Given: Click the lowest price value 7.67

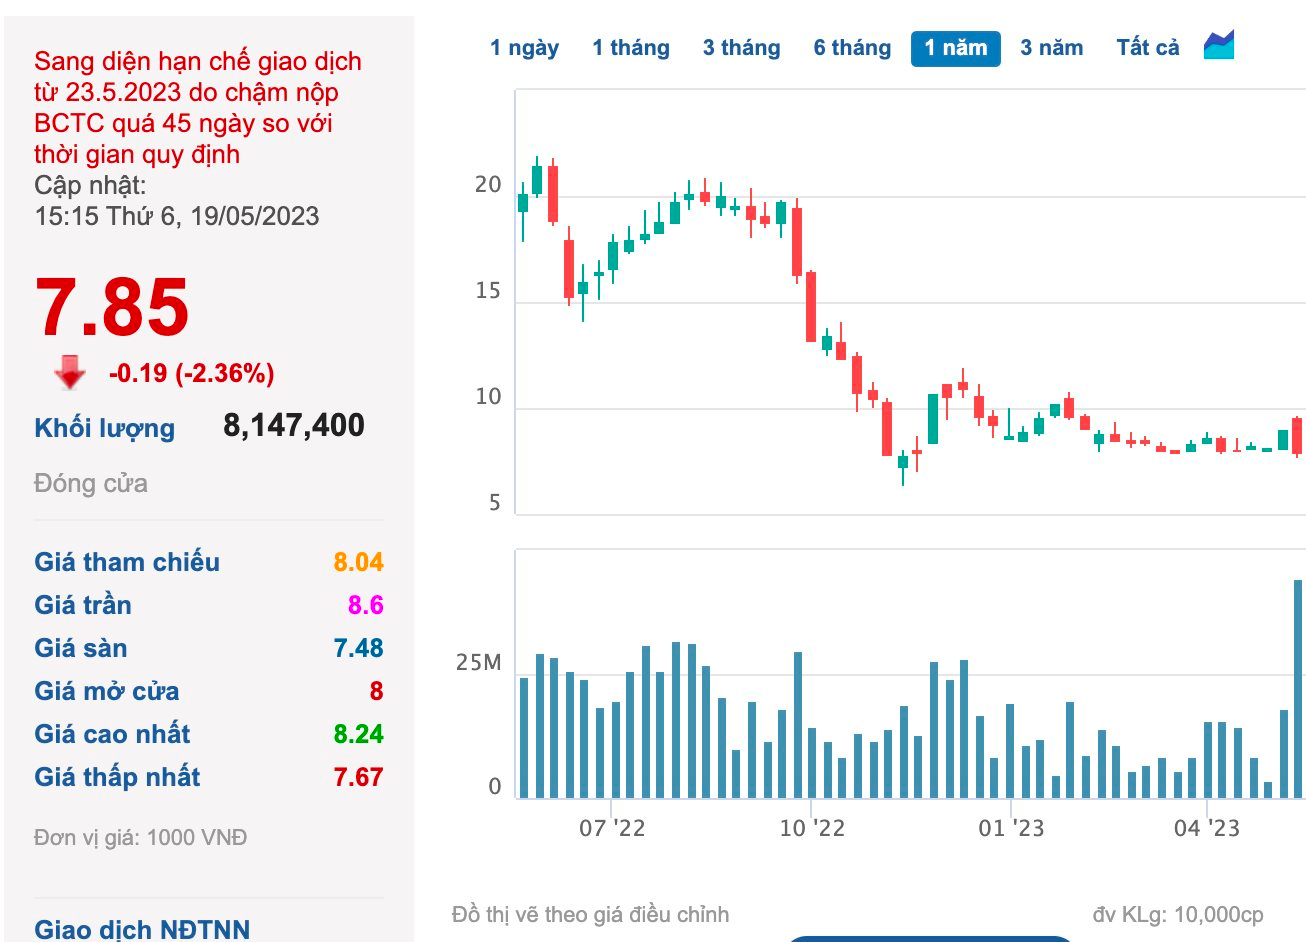Looking at the screenshot, I should 358,777.
